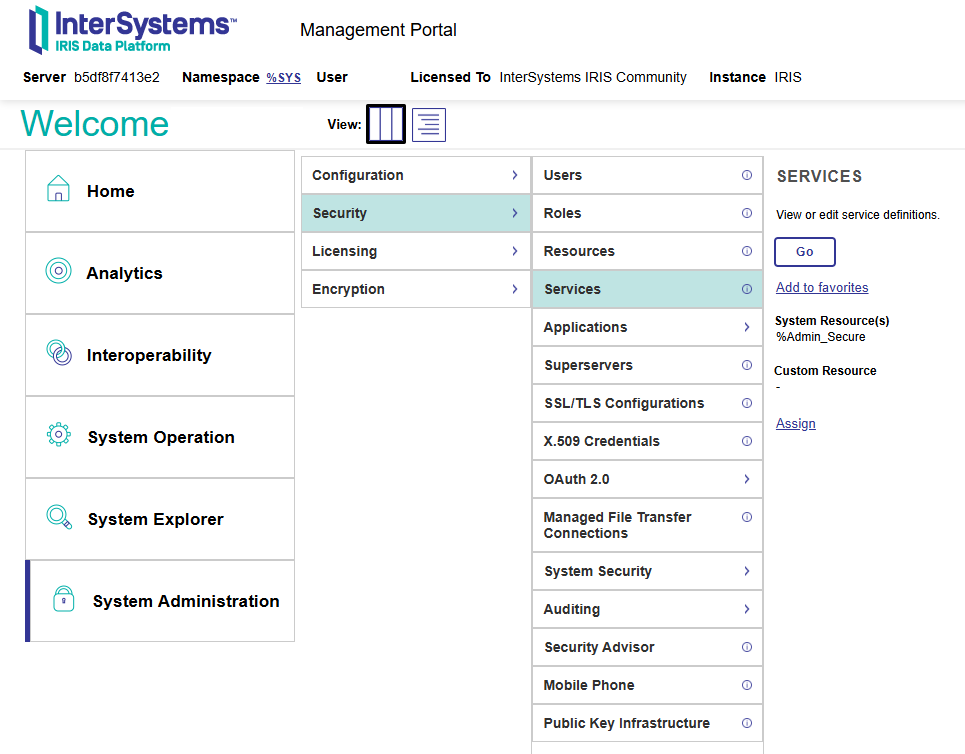Switch to the columns view toggle
The image size is (965, 754).
coord(385,124)
